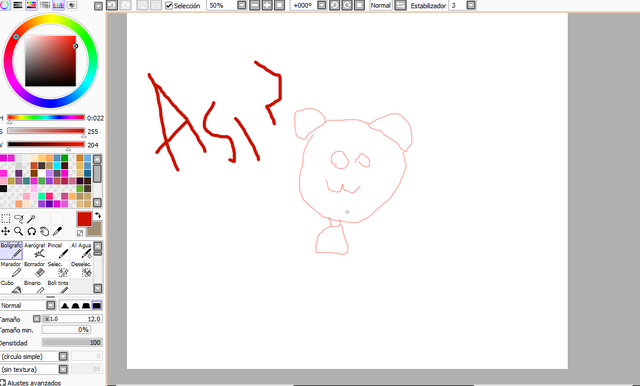Open the zoom percentage dropdown
The image size is (640, 386).
tap(242, 5)
